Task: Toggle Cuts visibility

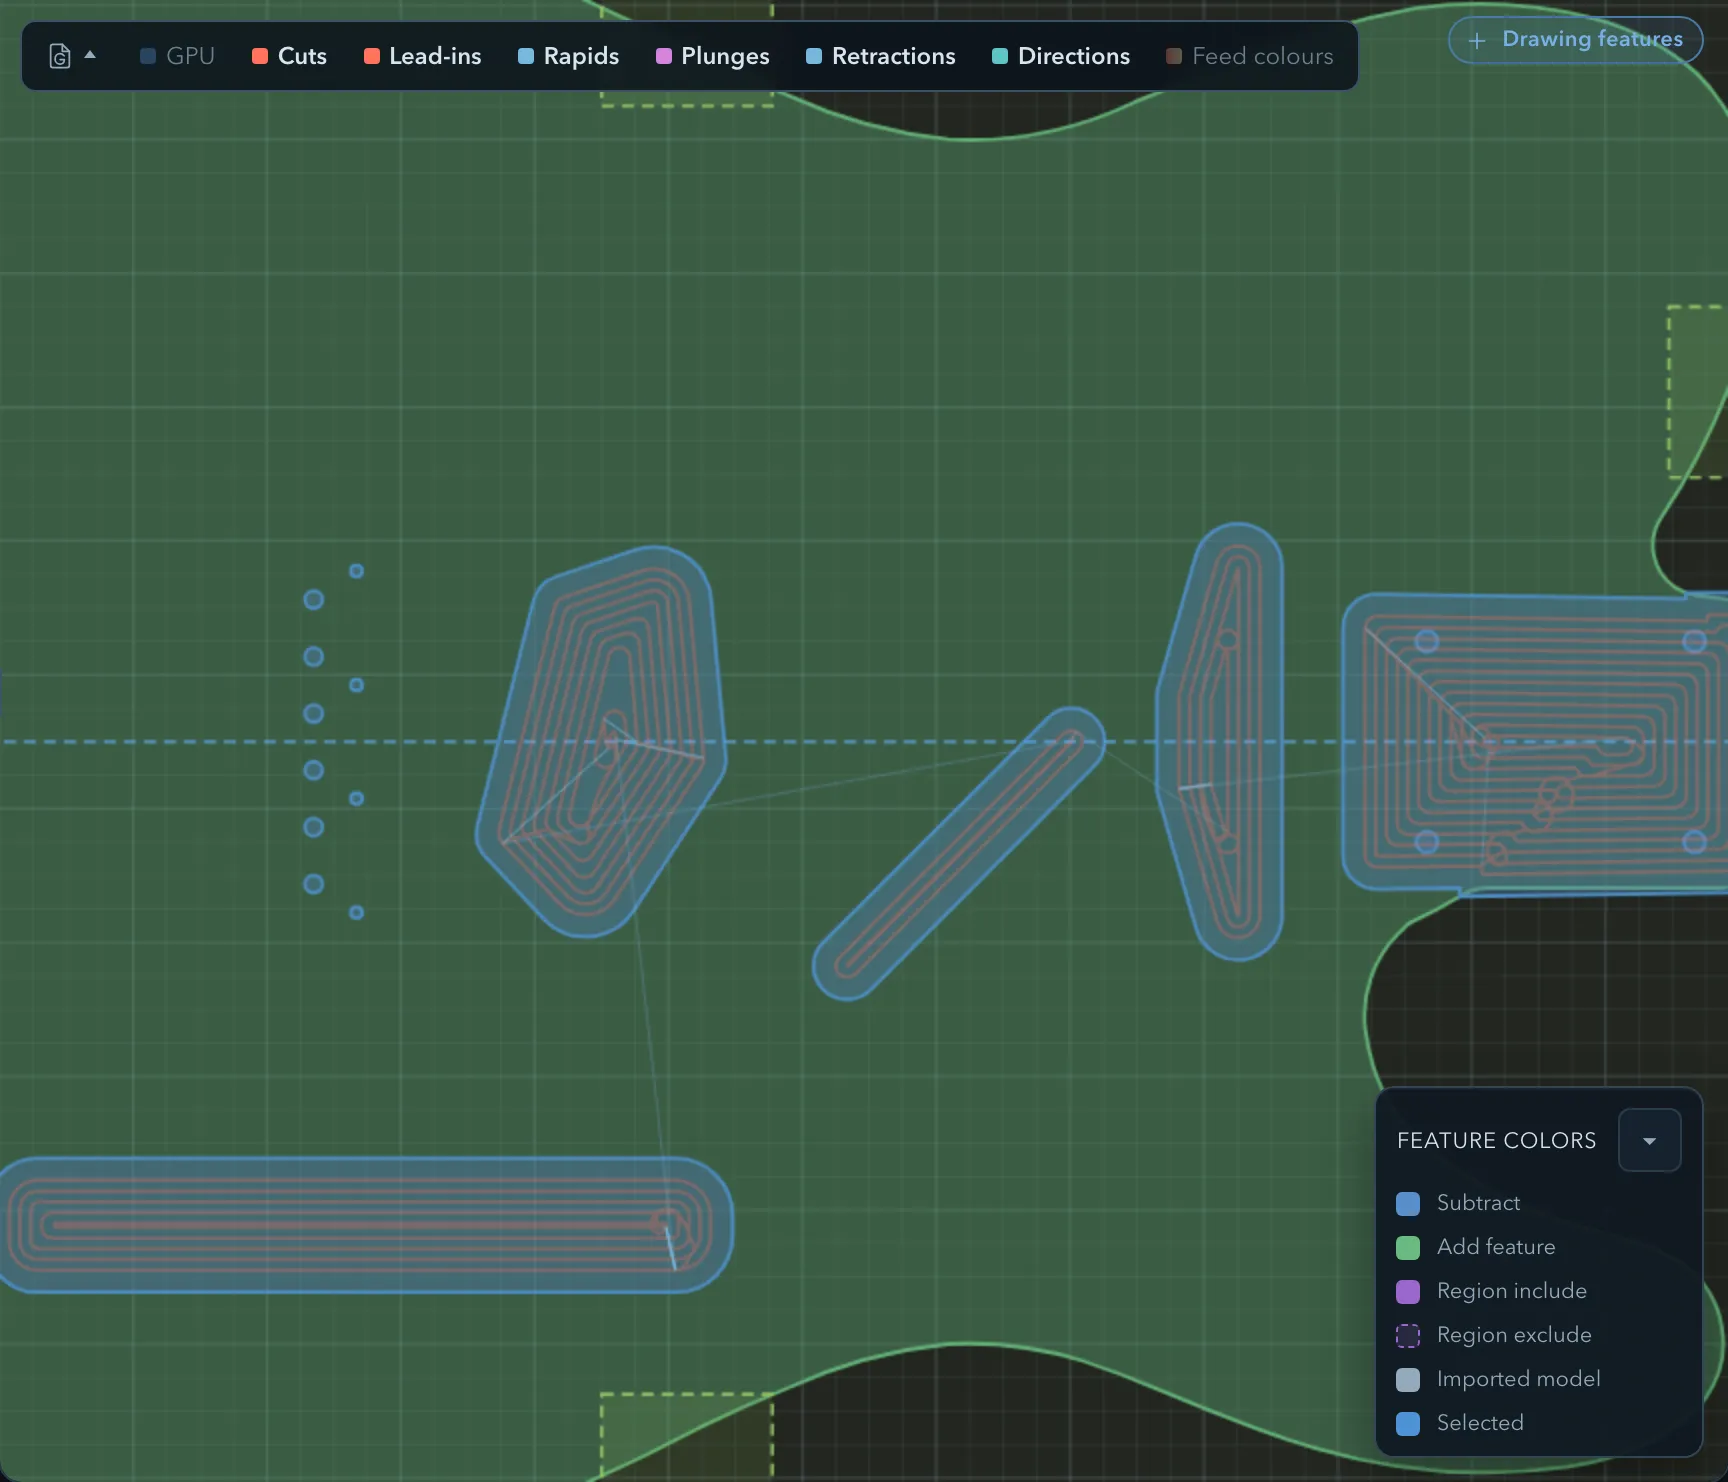Action: (x=290, y=56)
